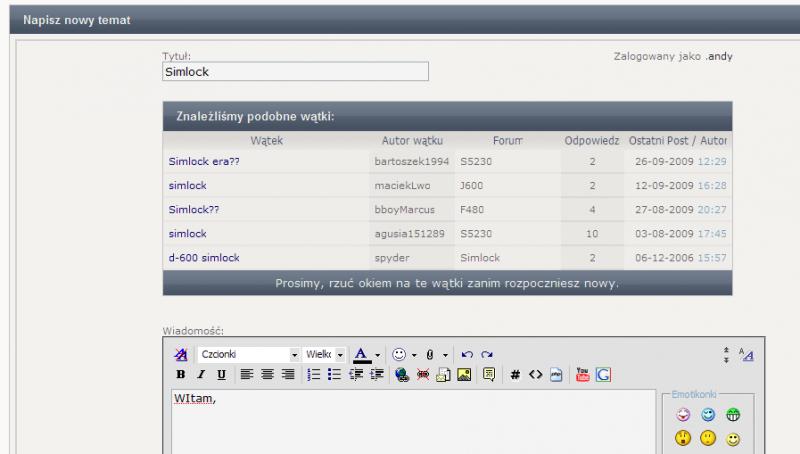Insert an ordered numbered list
Screen dimensions: 800x454
click(313, 374)
